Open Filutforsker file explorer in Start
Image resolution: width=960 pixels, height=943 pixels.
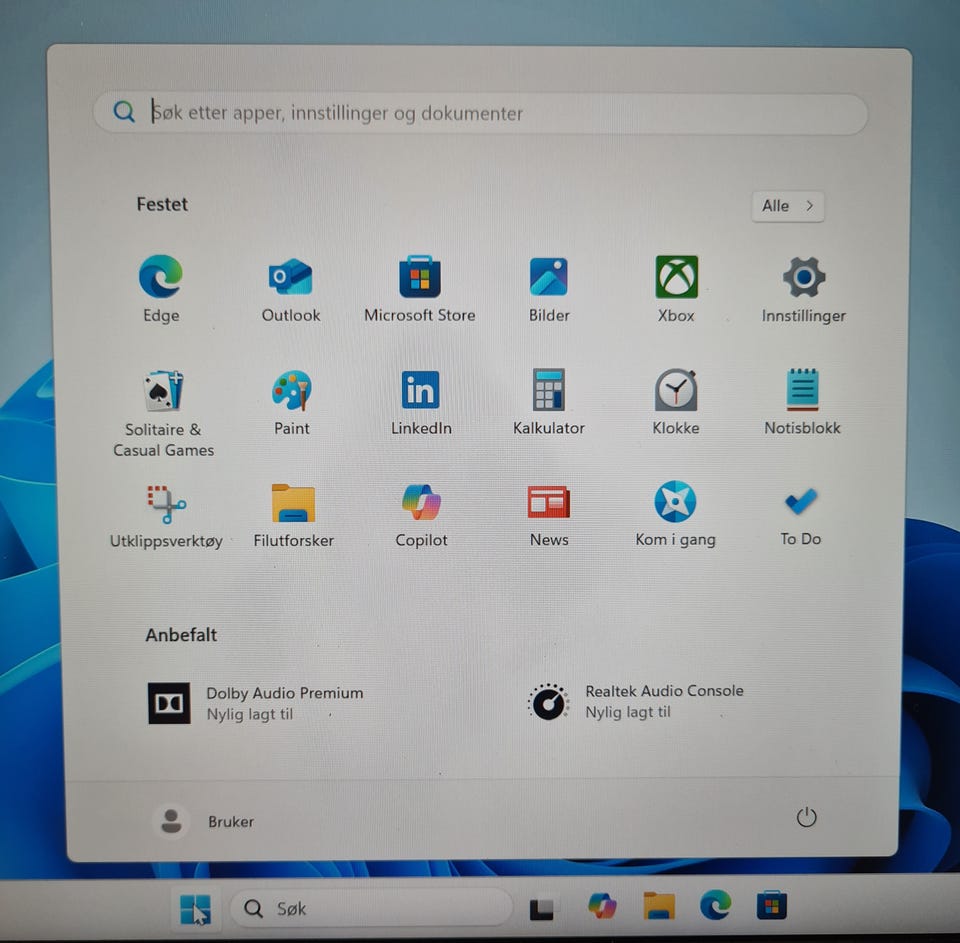pos(293,514)
